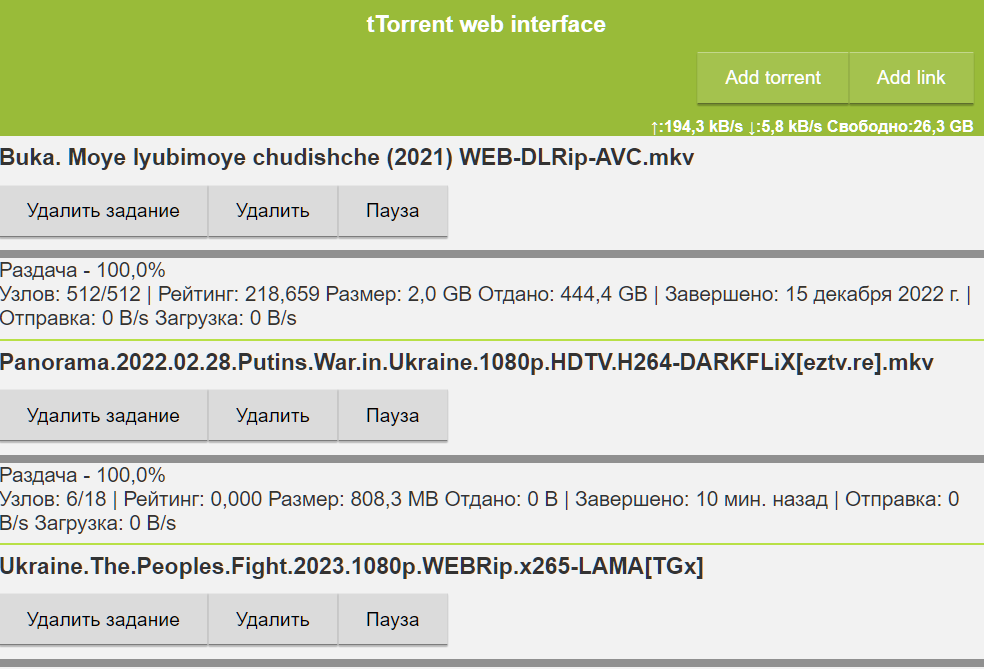Viewport: 984px width, 669px height.
Task: Click the tTorrent web interface header title
Action: (486, 24)
